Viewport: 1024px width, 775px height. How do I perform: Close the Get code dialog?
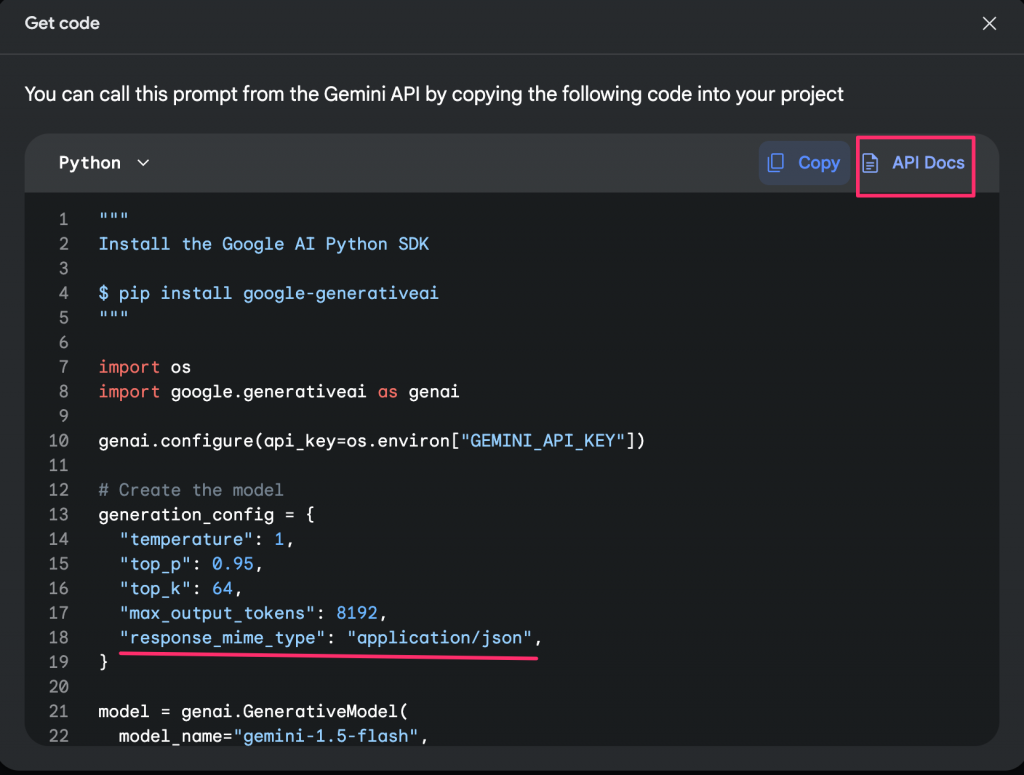pos(989,24)
